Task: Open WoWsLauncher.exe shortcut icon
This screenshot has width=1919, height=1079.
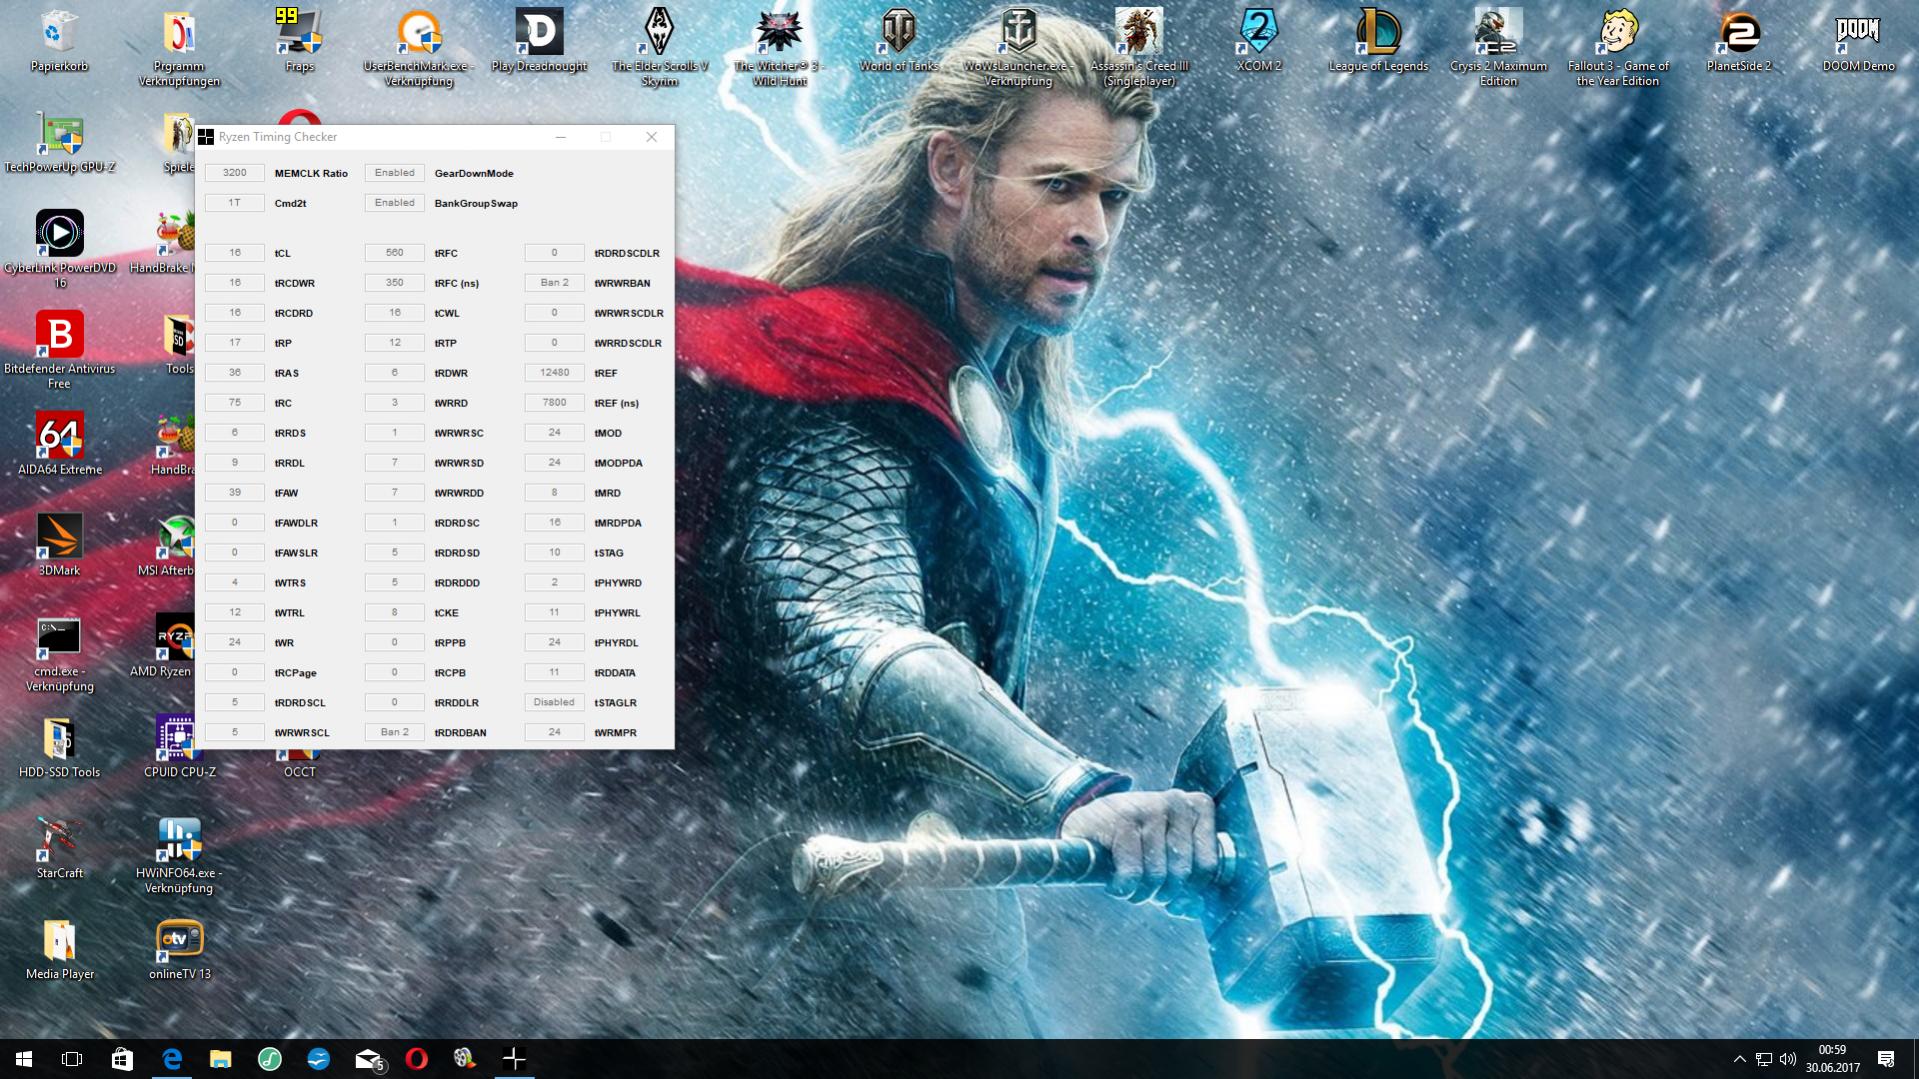Action: tap(1019, 48)
